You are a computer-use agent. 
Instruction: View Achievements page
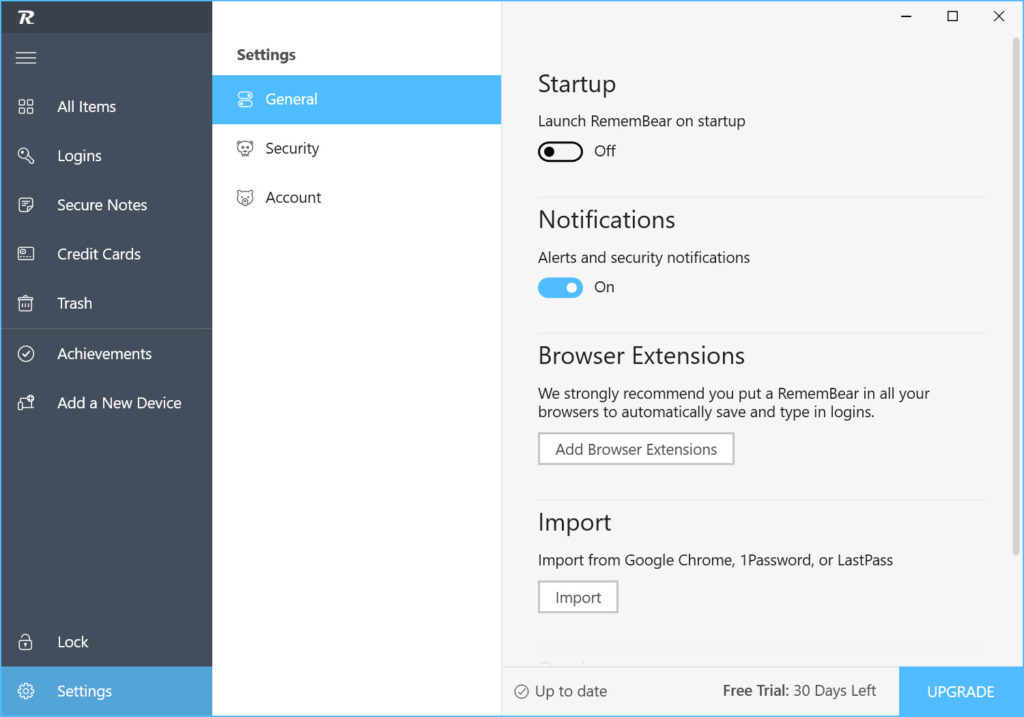tap(106, 354)
